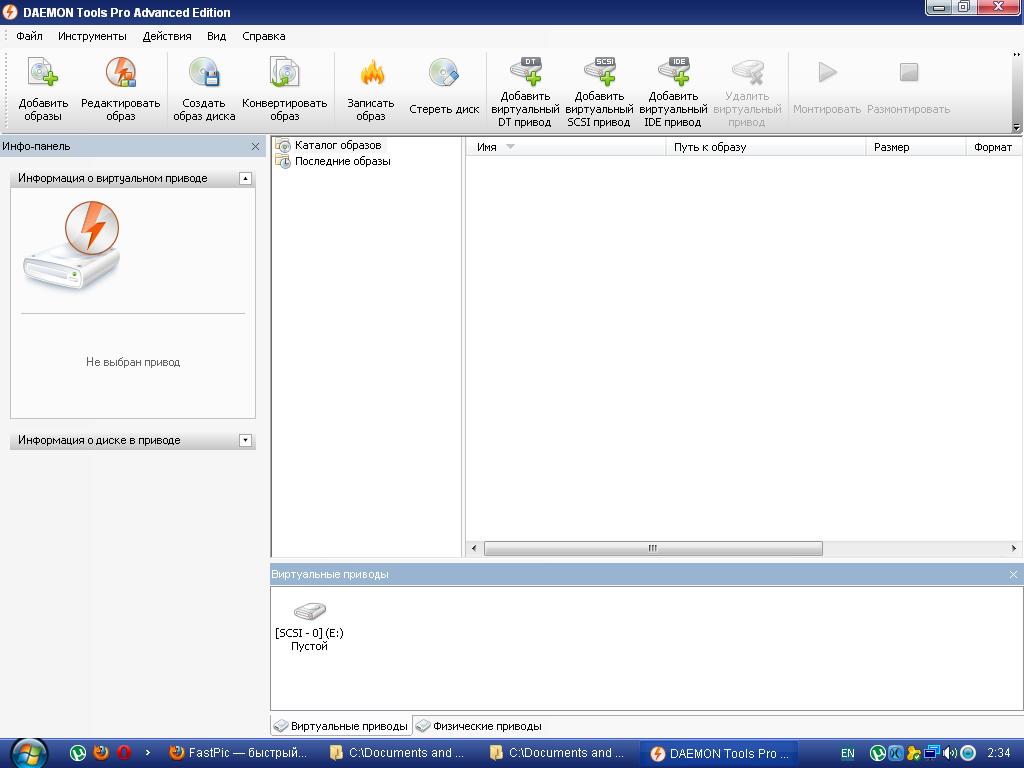Launch Firefox from quick launch
The image size is (1024, 768).
point(101,752)
